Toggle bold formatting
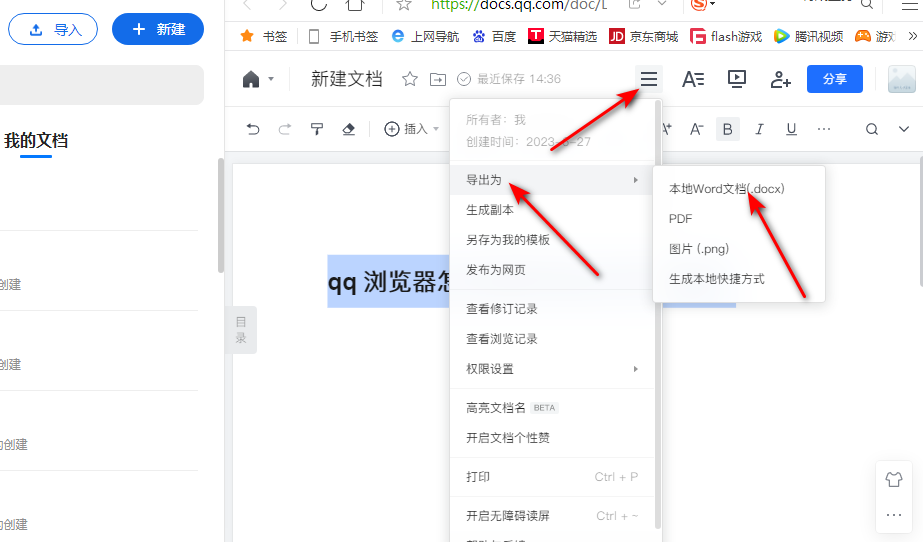Viewport: 923px width, 542px height. click(728, 129)
